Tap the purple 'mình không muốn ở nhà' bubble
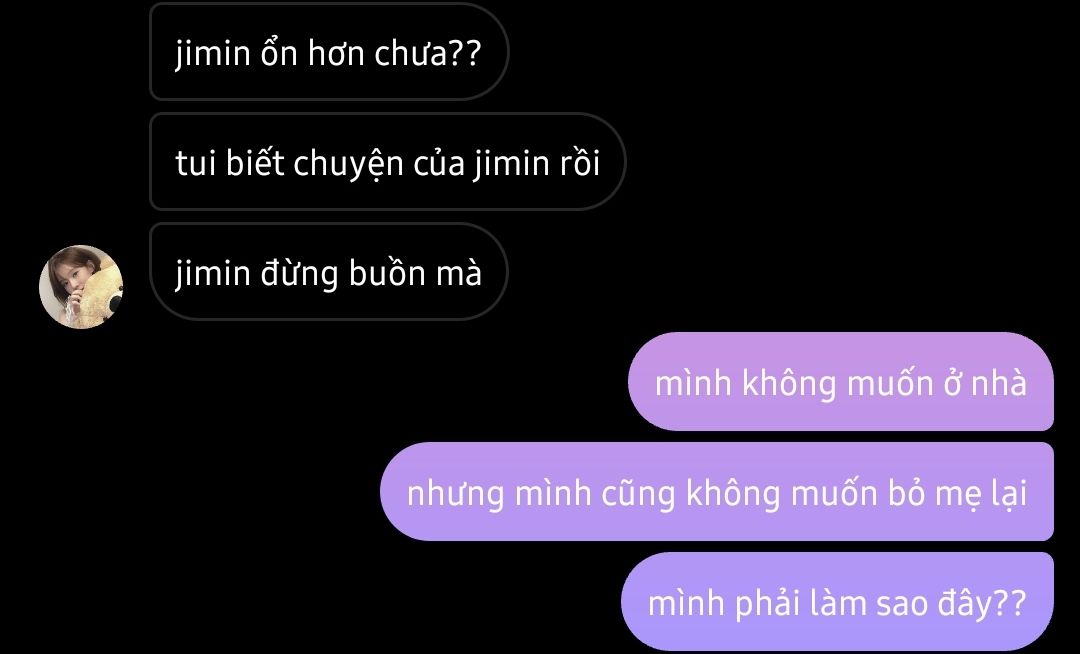 (840, 382)
